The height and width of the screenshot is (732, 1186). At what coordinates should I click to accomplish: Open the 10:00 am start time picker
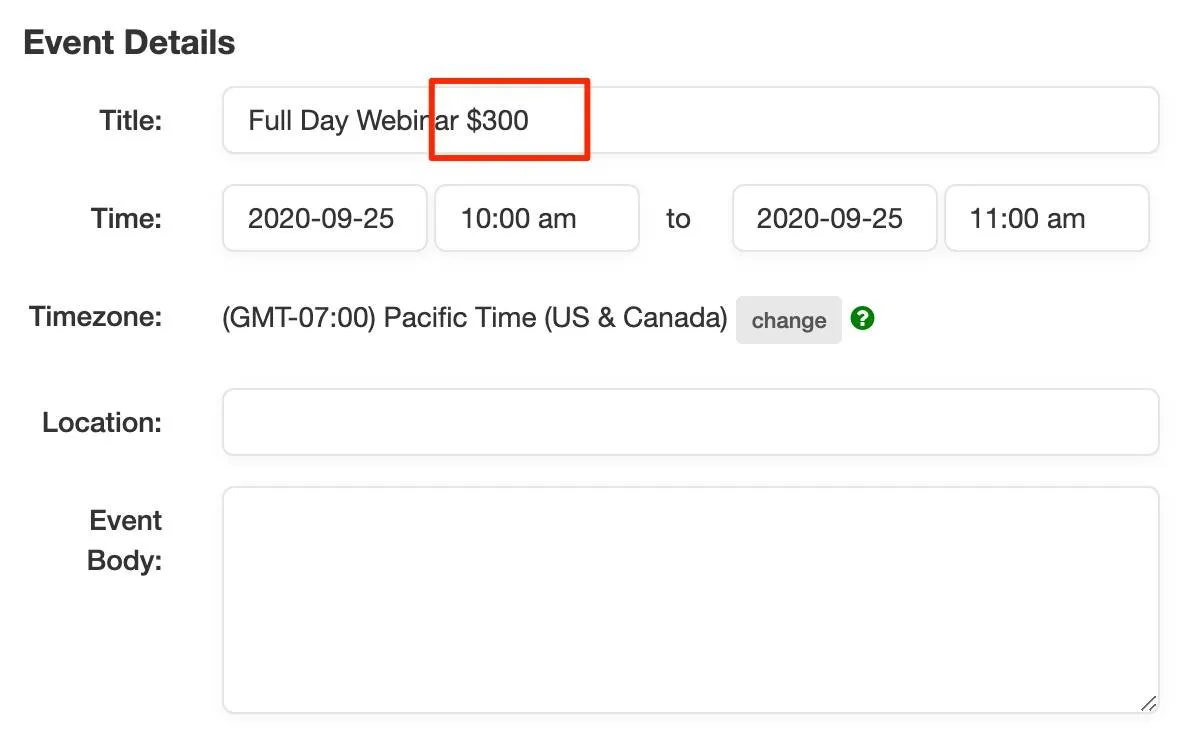[536, 218]
